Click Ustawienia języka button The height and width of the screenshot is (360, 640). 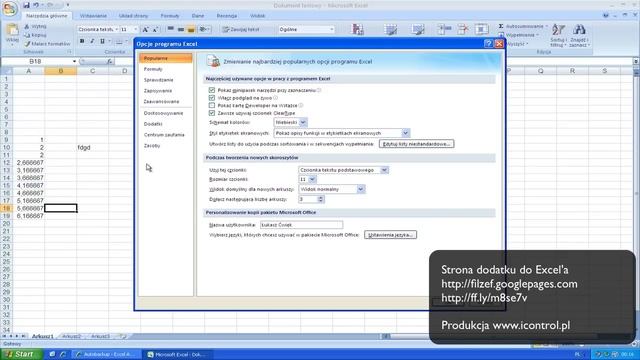point(390,235)
